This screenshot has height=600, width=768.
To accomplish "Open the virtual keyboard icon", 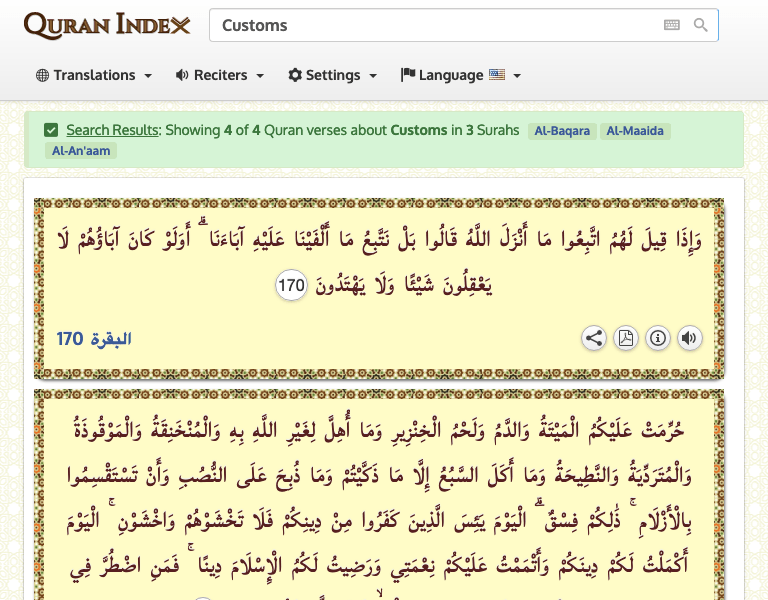I will 672,25.
